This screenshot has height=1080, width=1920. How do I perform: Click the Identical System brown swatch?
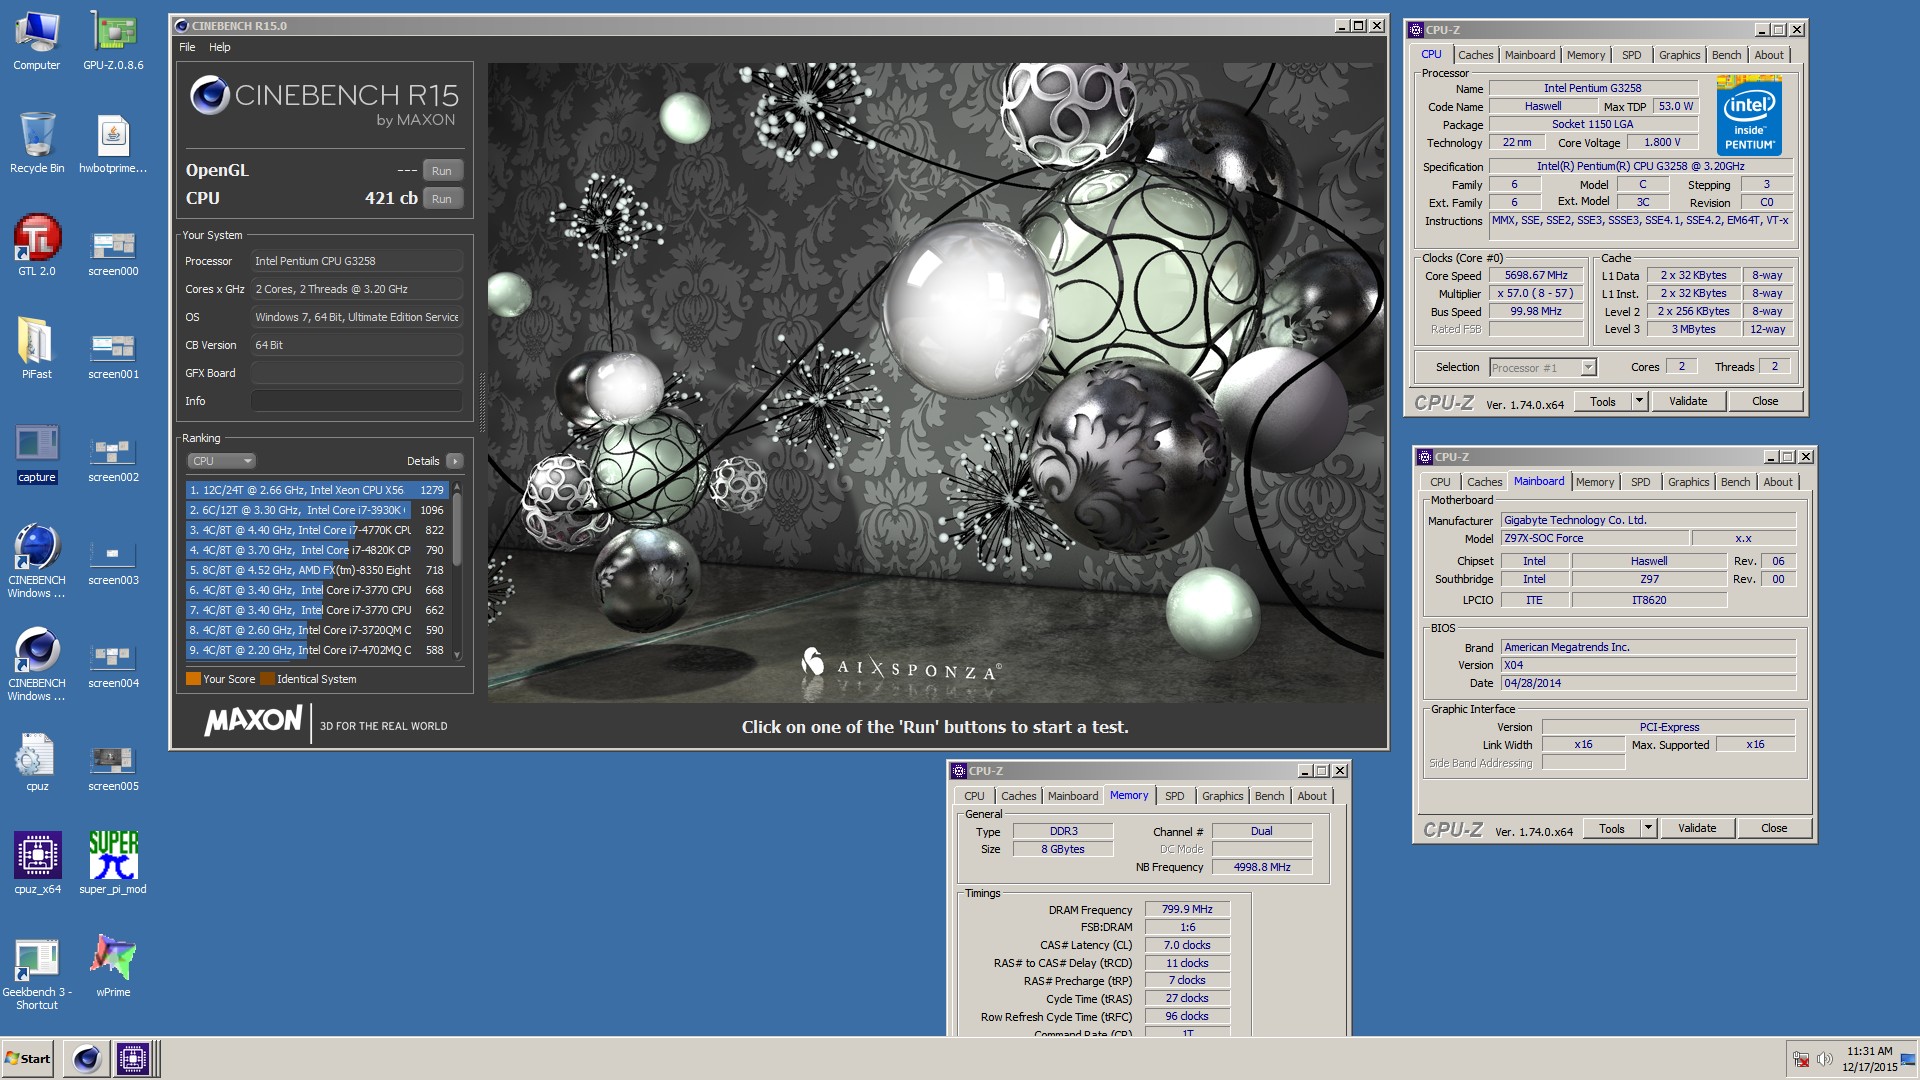(267, 679)
